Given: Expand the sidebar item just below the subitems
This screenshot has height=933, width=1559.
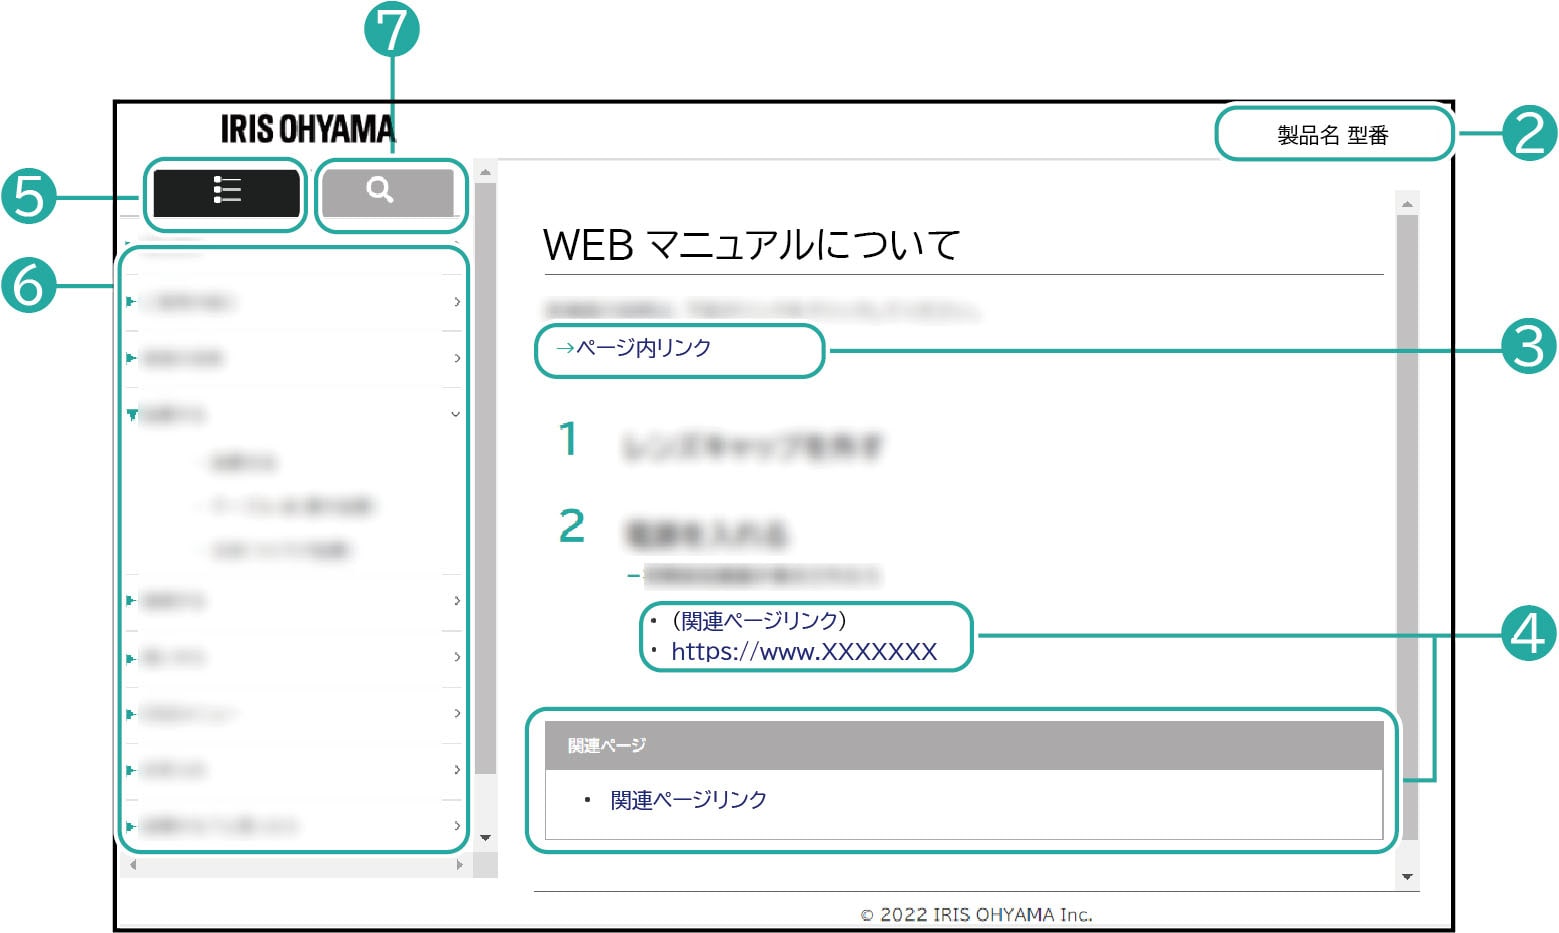Looking at the screenshot, I should [x=175, y=600].
